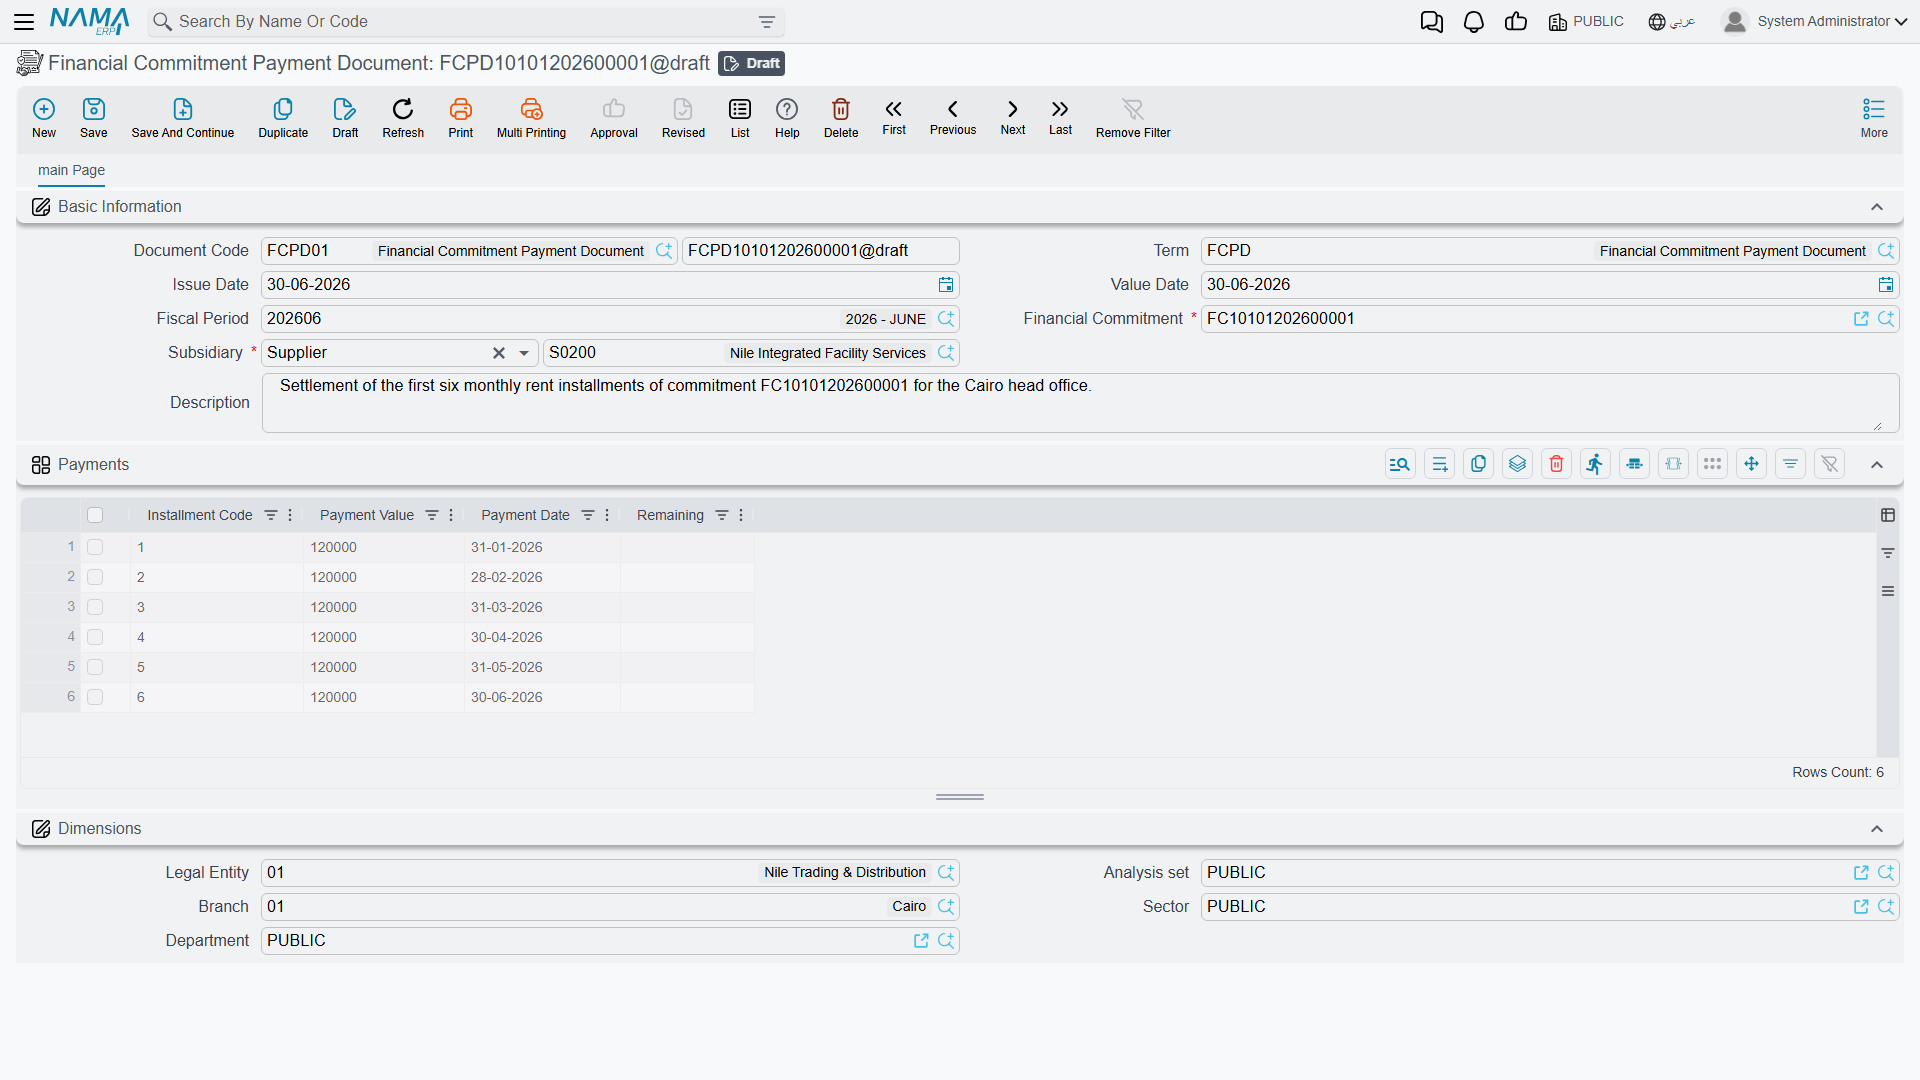Viewport: 1920px width, 1080px height.
Task: Open the System Administrator user menu
Action: coord(1815,22)
